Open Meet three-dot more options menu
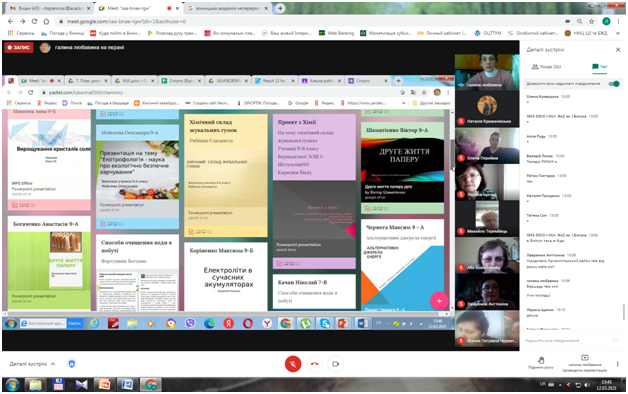 pyautogui.click(x=617, y=364)
